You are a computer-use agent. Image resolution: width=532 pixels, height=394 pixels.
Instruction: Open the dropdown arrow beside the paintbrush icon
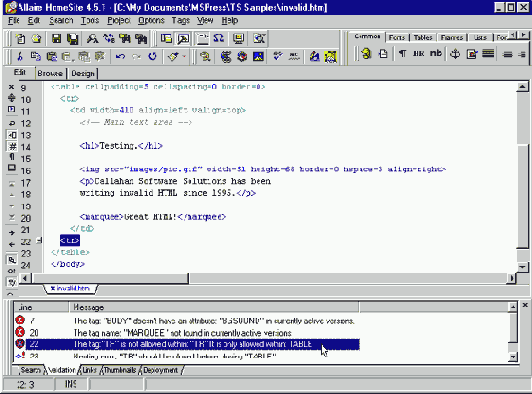[185, 56]
